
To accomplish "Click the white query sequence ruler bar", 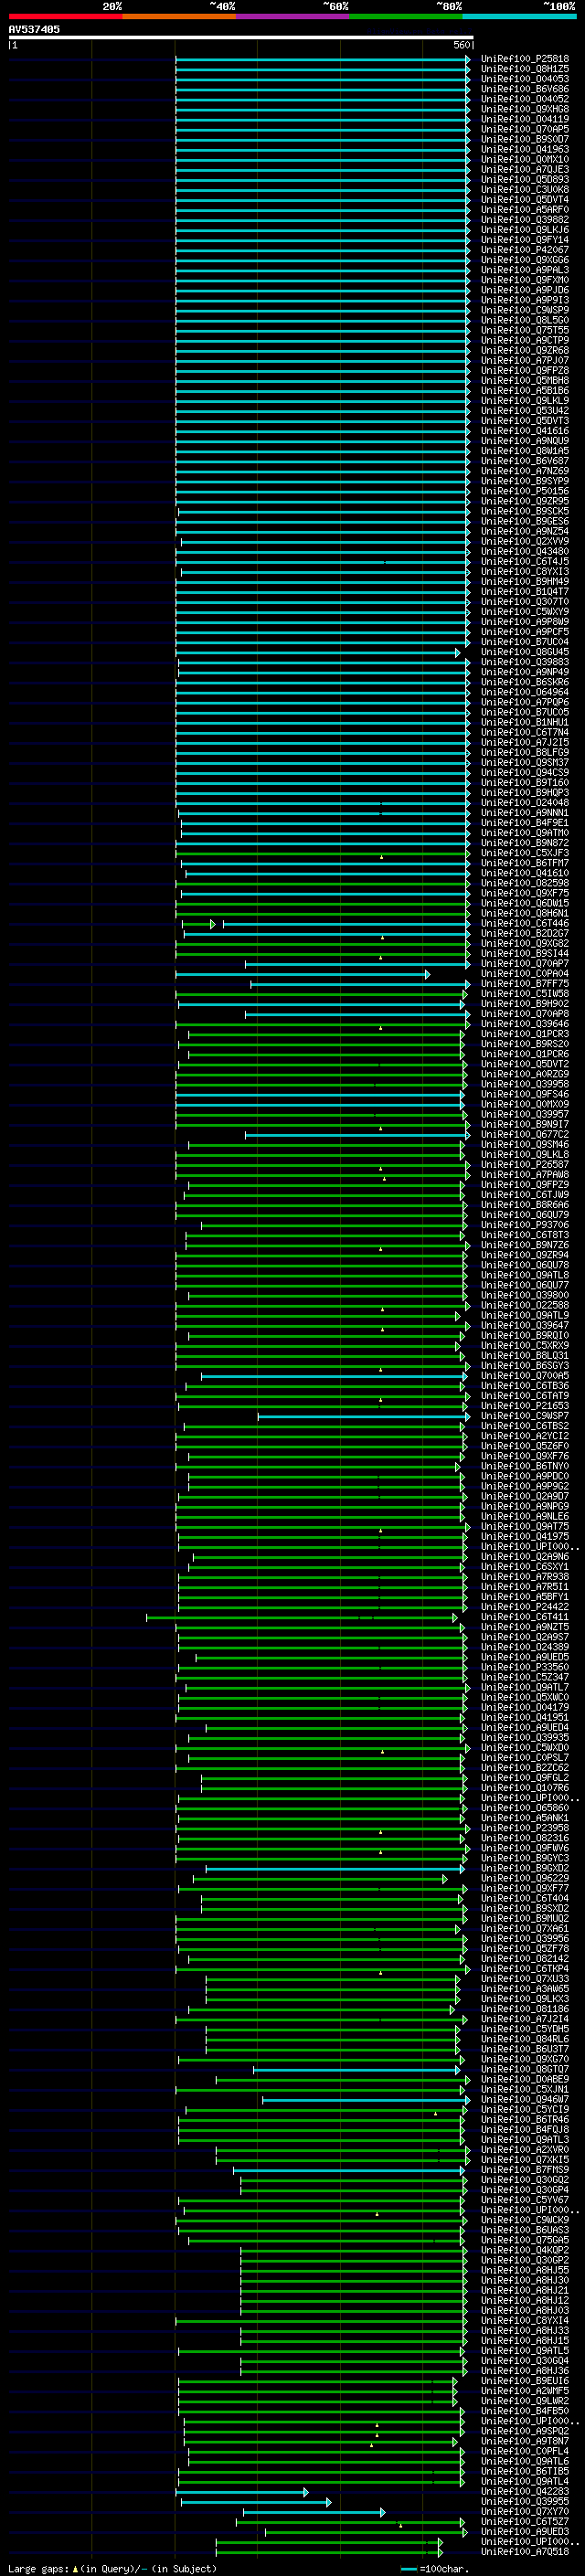I will (241, 38).
